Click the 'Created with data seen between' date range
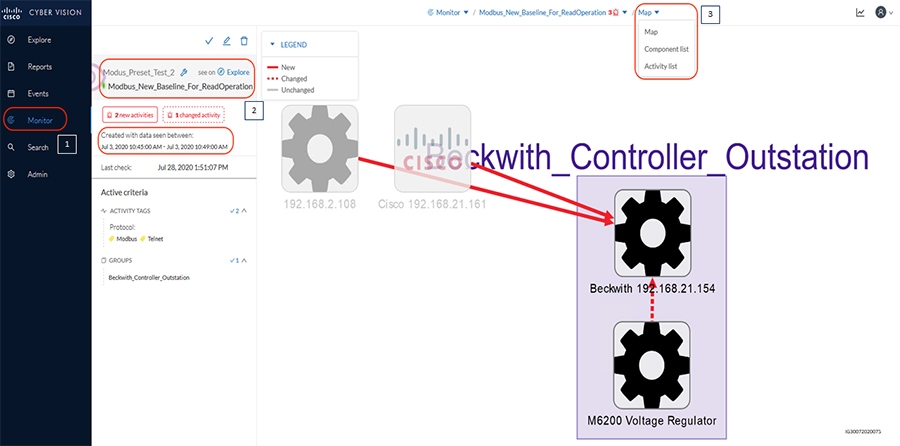This screenshot has width=900, height=446. coord(165,147)
